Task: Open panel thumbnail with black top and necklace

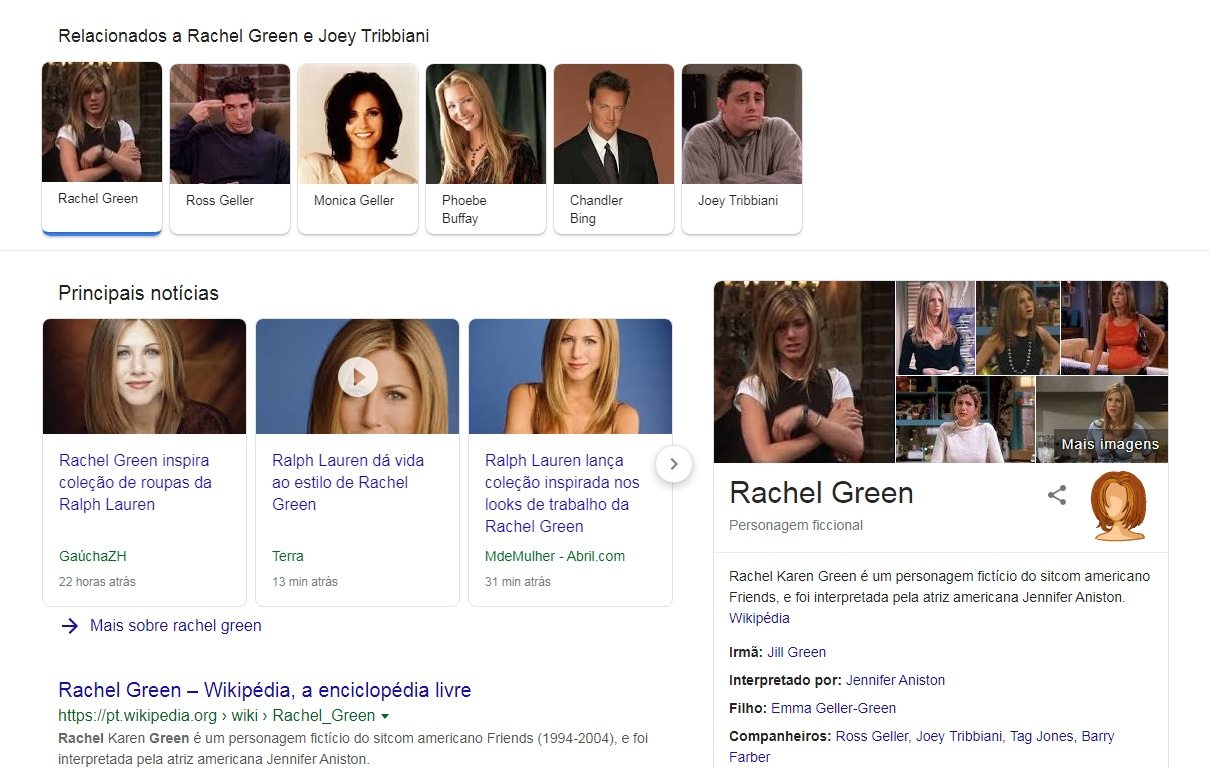Action: [x=1017, y=327]
